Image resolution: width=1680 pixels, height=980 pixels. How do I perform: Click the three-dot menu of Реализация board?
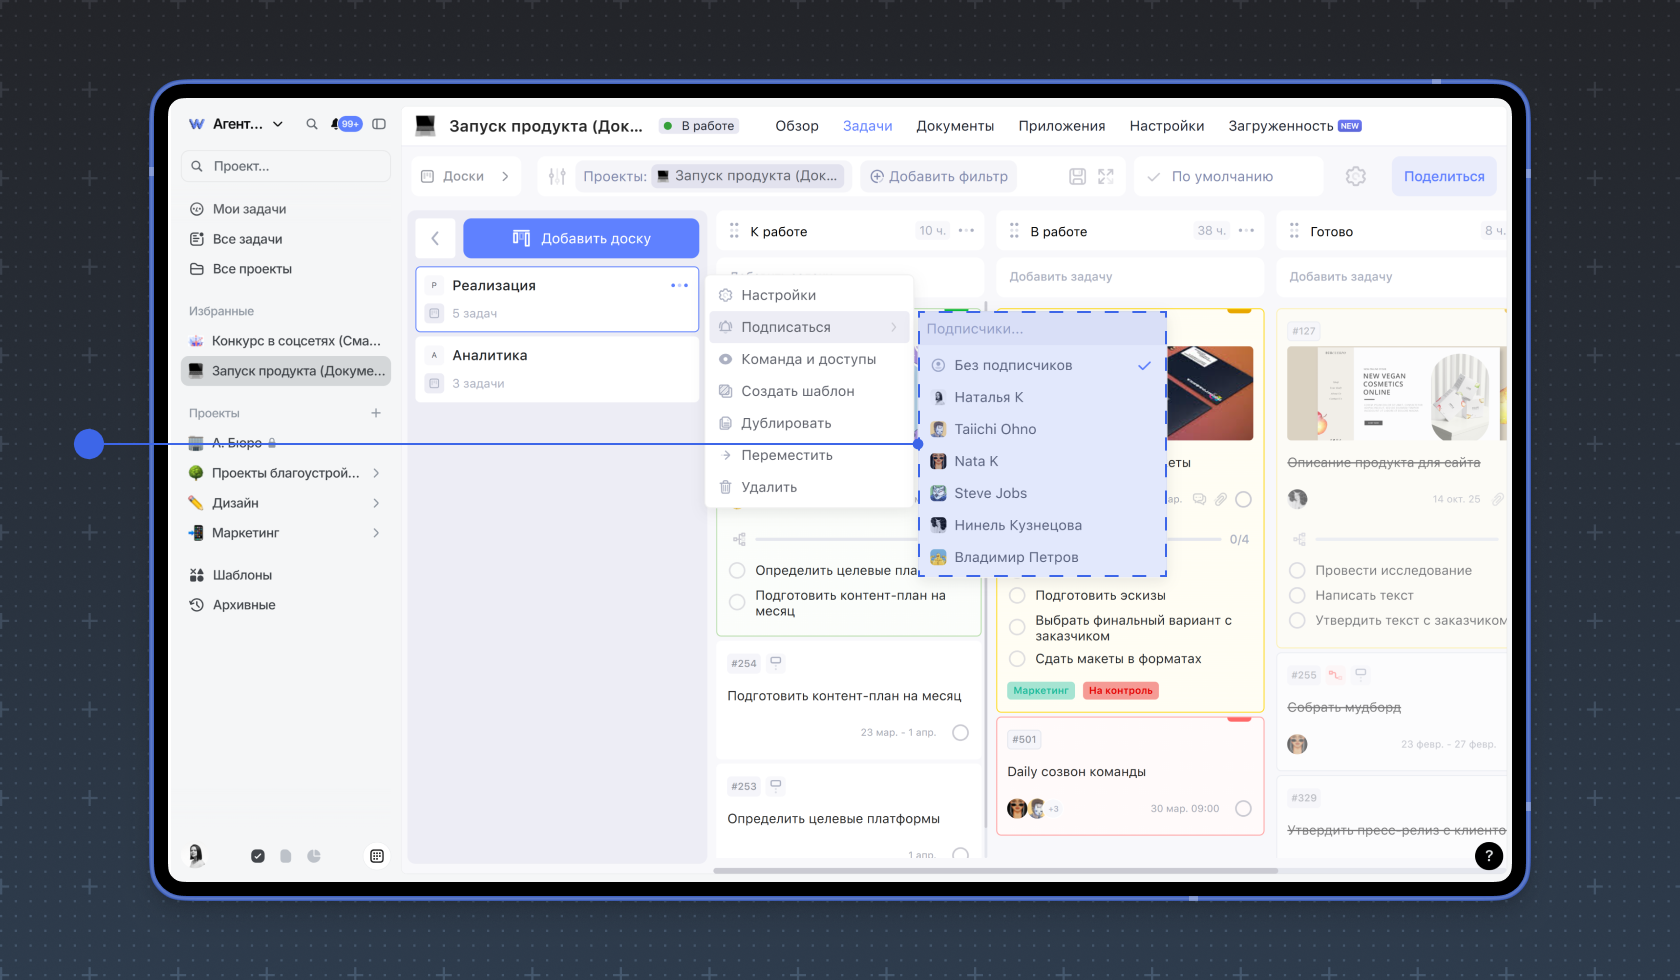(679, 286)
